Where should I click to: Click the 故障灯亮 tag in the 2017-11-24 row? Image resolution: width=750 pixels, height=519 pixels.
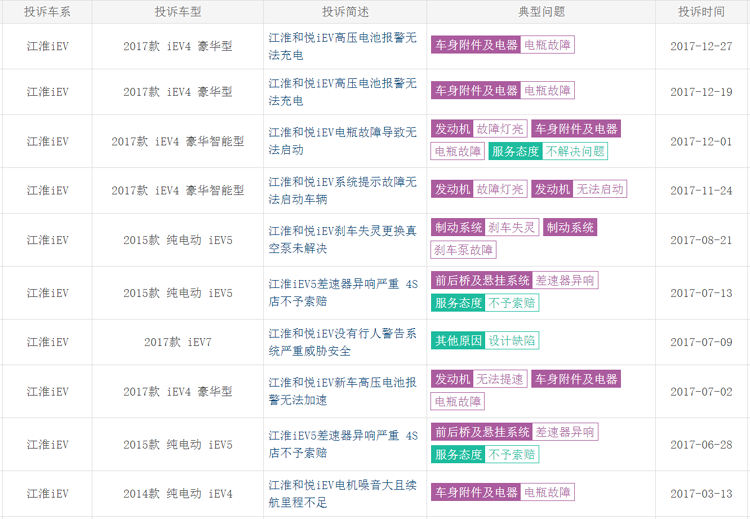pos(500,189)
